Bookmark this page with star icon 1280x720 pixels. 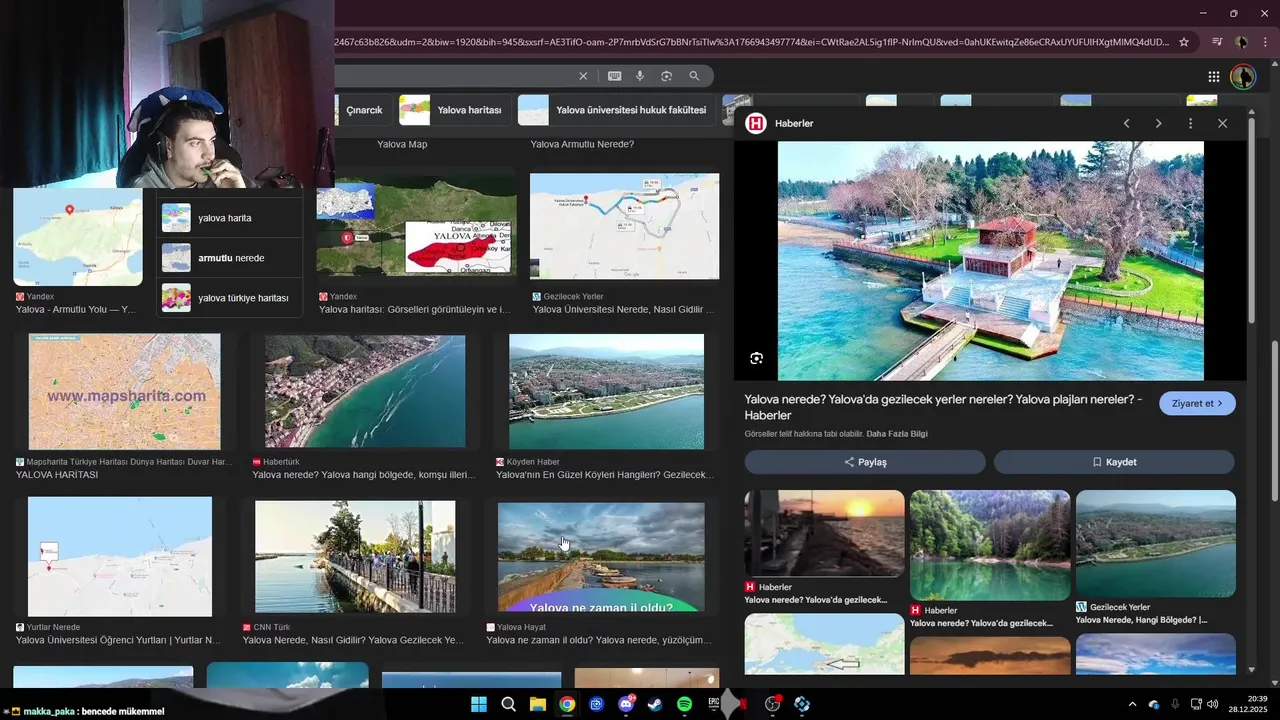[x=1184, y=42]
